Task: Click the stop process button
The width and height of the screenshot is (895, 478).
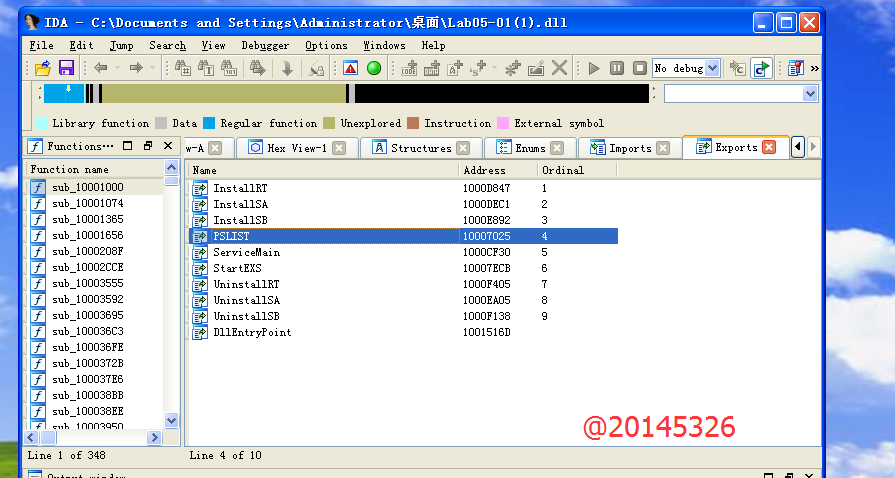Action: point(640,69)
